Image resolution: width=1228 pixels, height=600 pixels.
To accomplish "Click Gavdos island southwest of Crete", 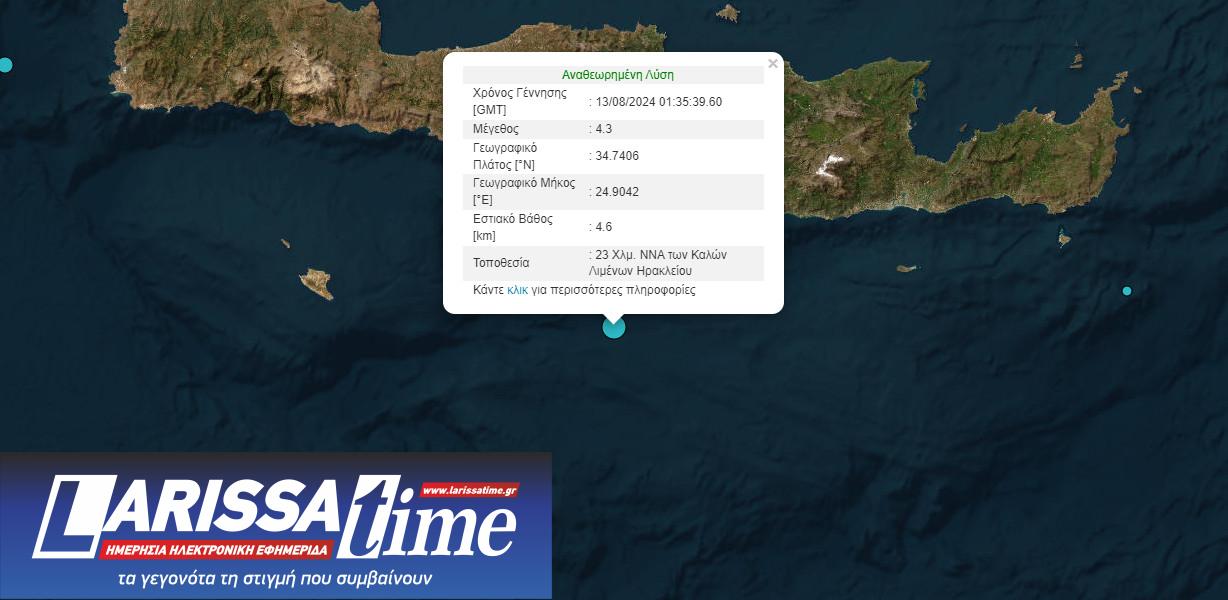I will [x=318, y=283].
